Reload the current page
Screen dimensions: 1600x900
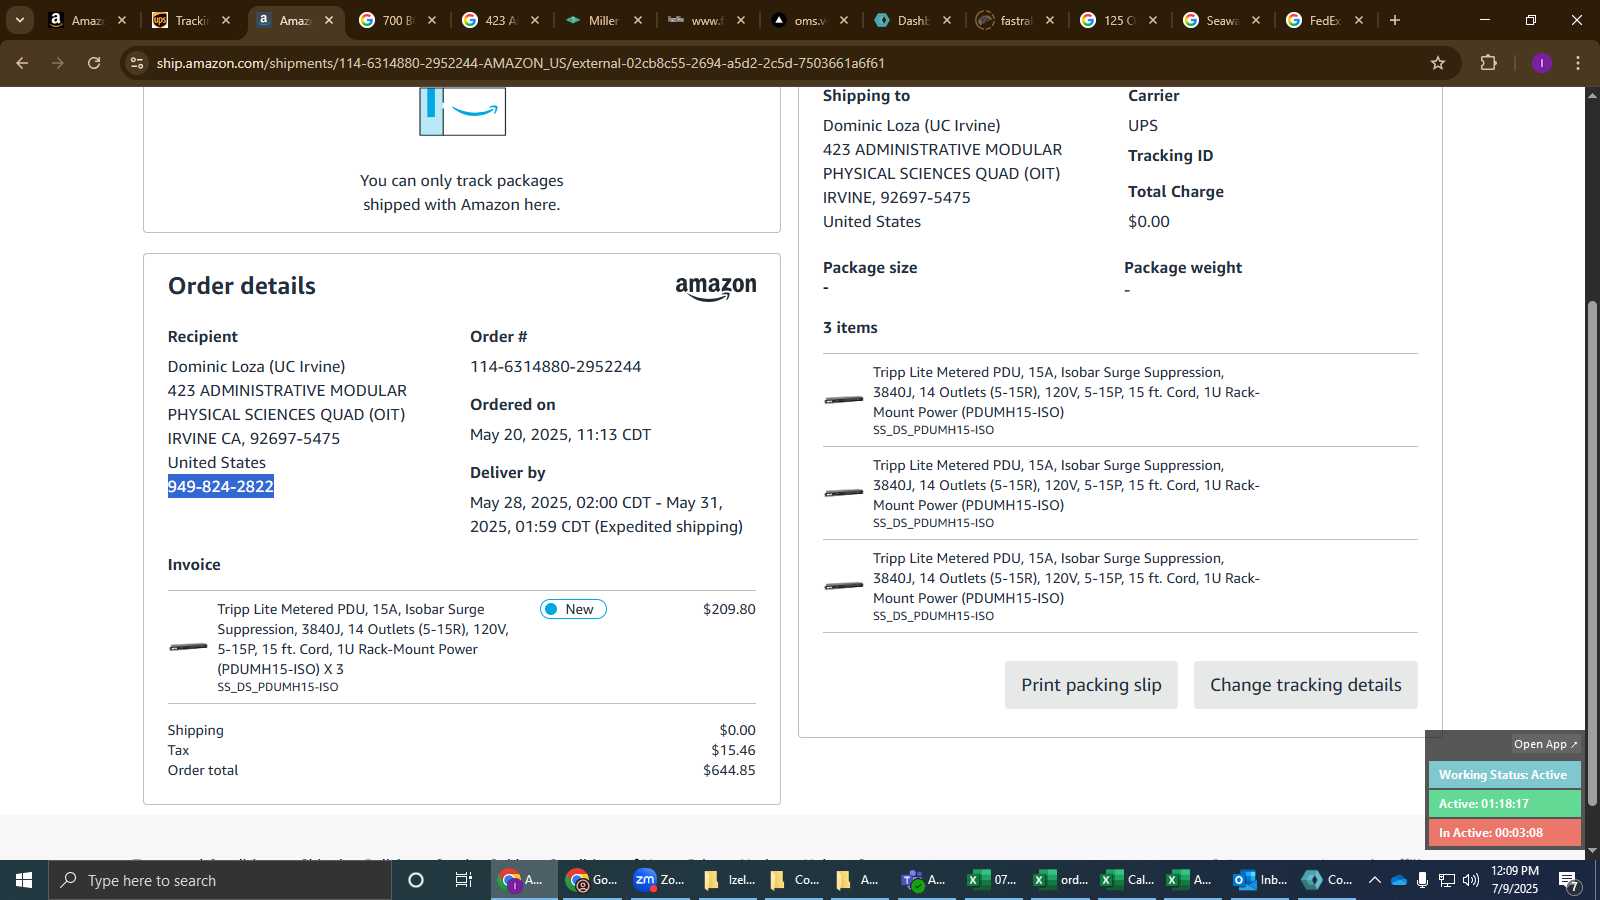[94, 63]
